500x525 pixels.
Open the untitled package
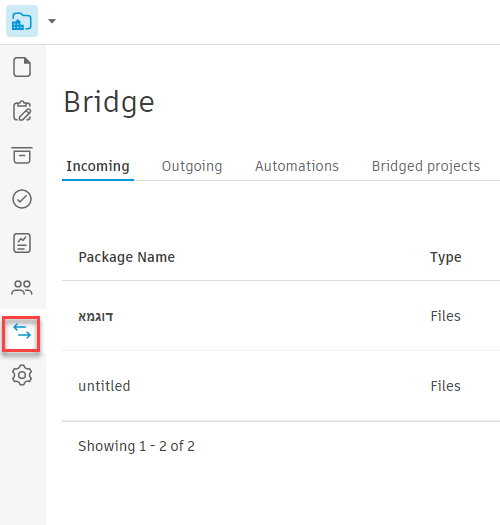(x=104, y=386)
